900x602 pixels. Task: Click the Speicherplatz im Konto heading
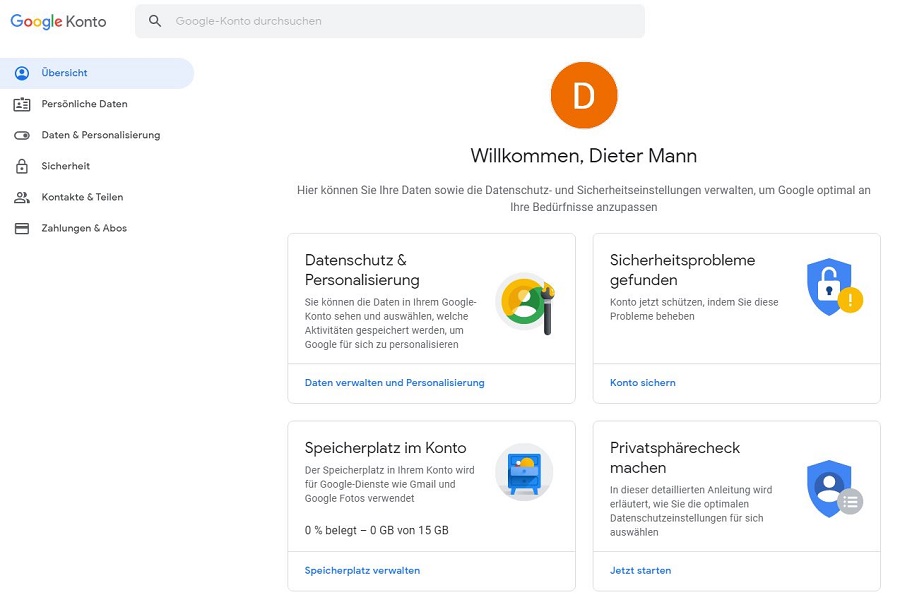[x=386, y=448]
